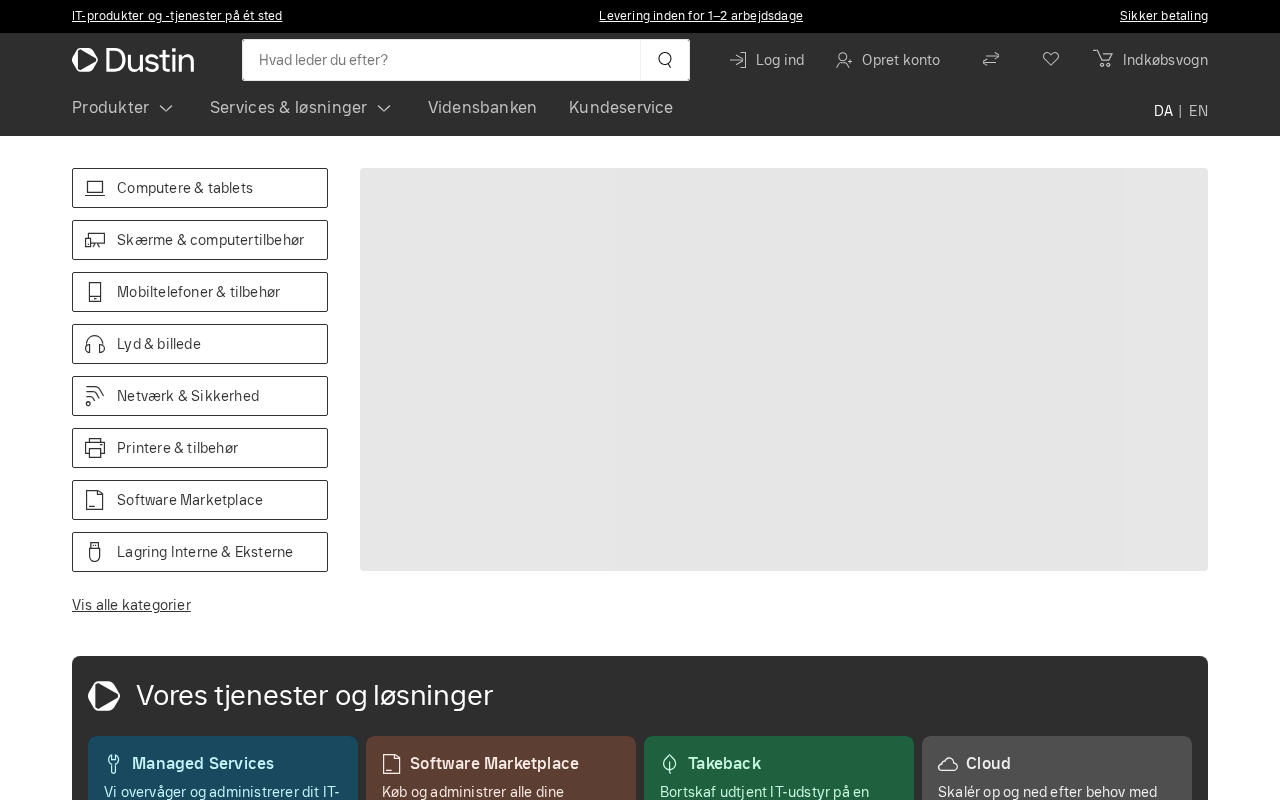Screen dimensions: 1280x800
Task: Open the favorites heart icon
Action: click(1051, 59)
